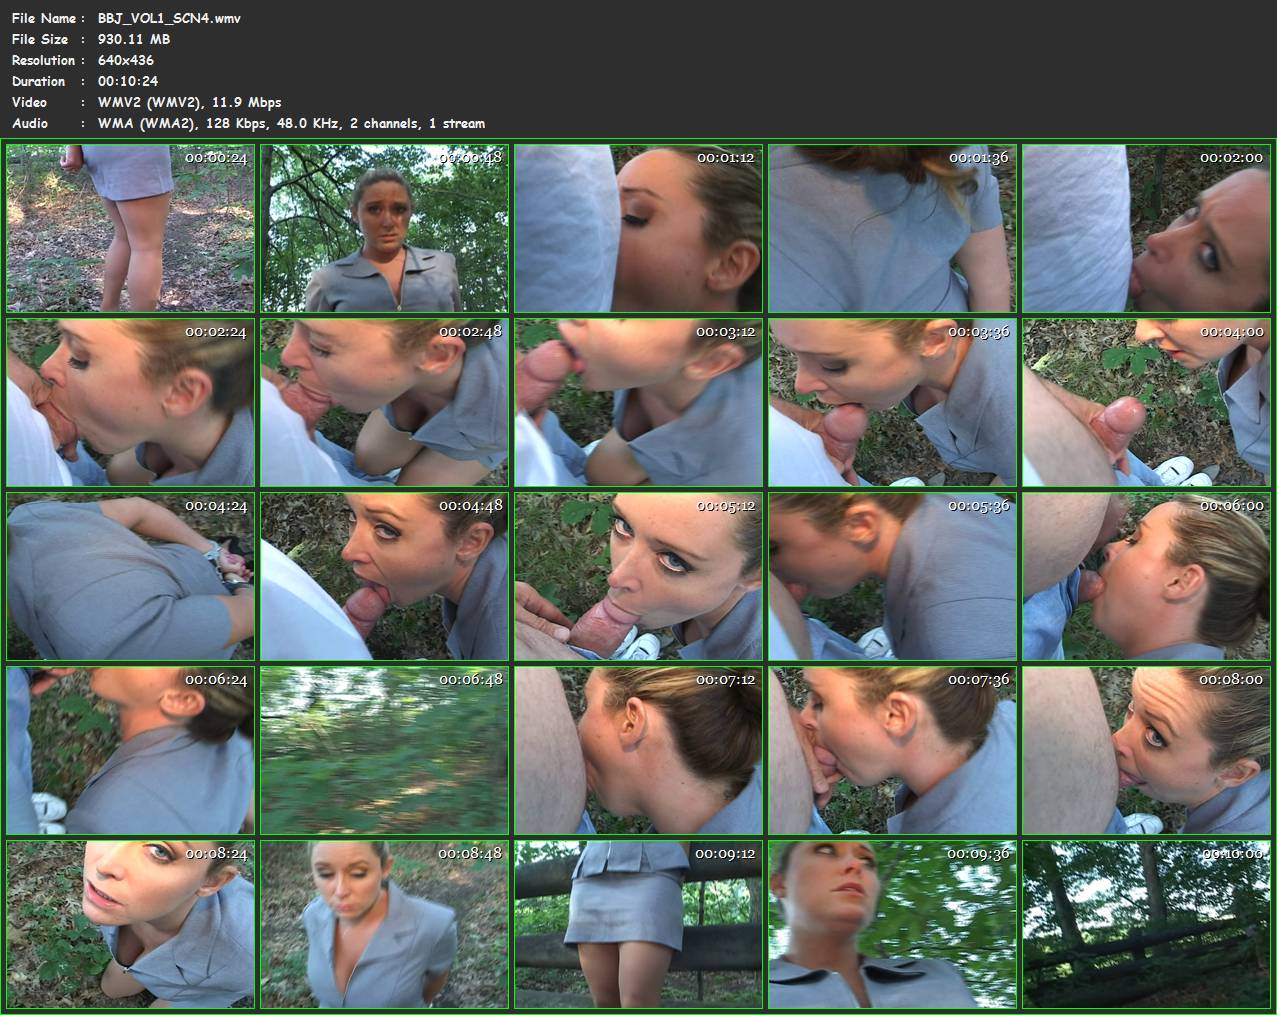The width and height of the screenshot is (1277, 1015).
Task: Click the resolution value 640x436
Action: [126, 60]
